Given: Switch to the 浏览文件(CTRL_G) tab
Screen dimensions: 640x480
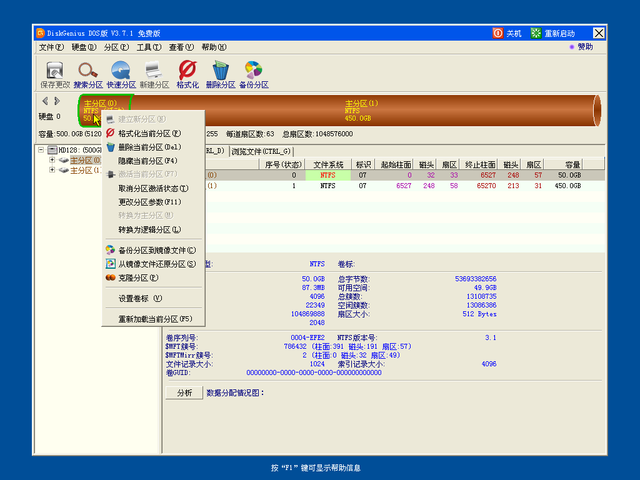Looking at the screenshot, I should (261, 151).
